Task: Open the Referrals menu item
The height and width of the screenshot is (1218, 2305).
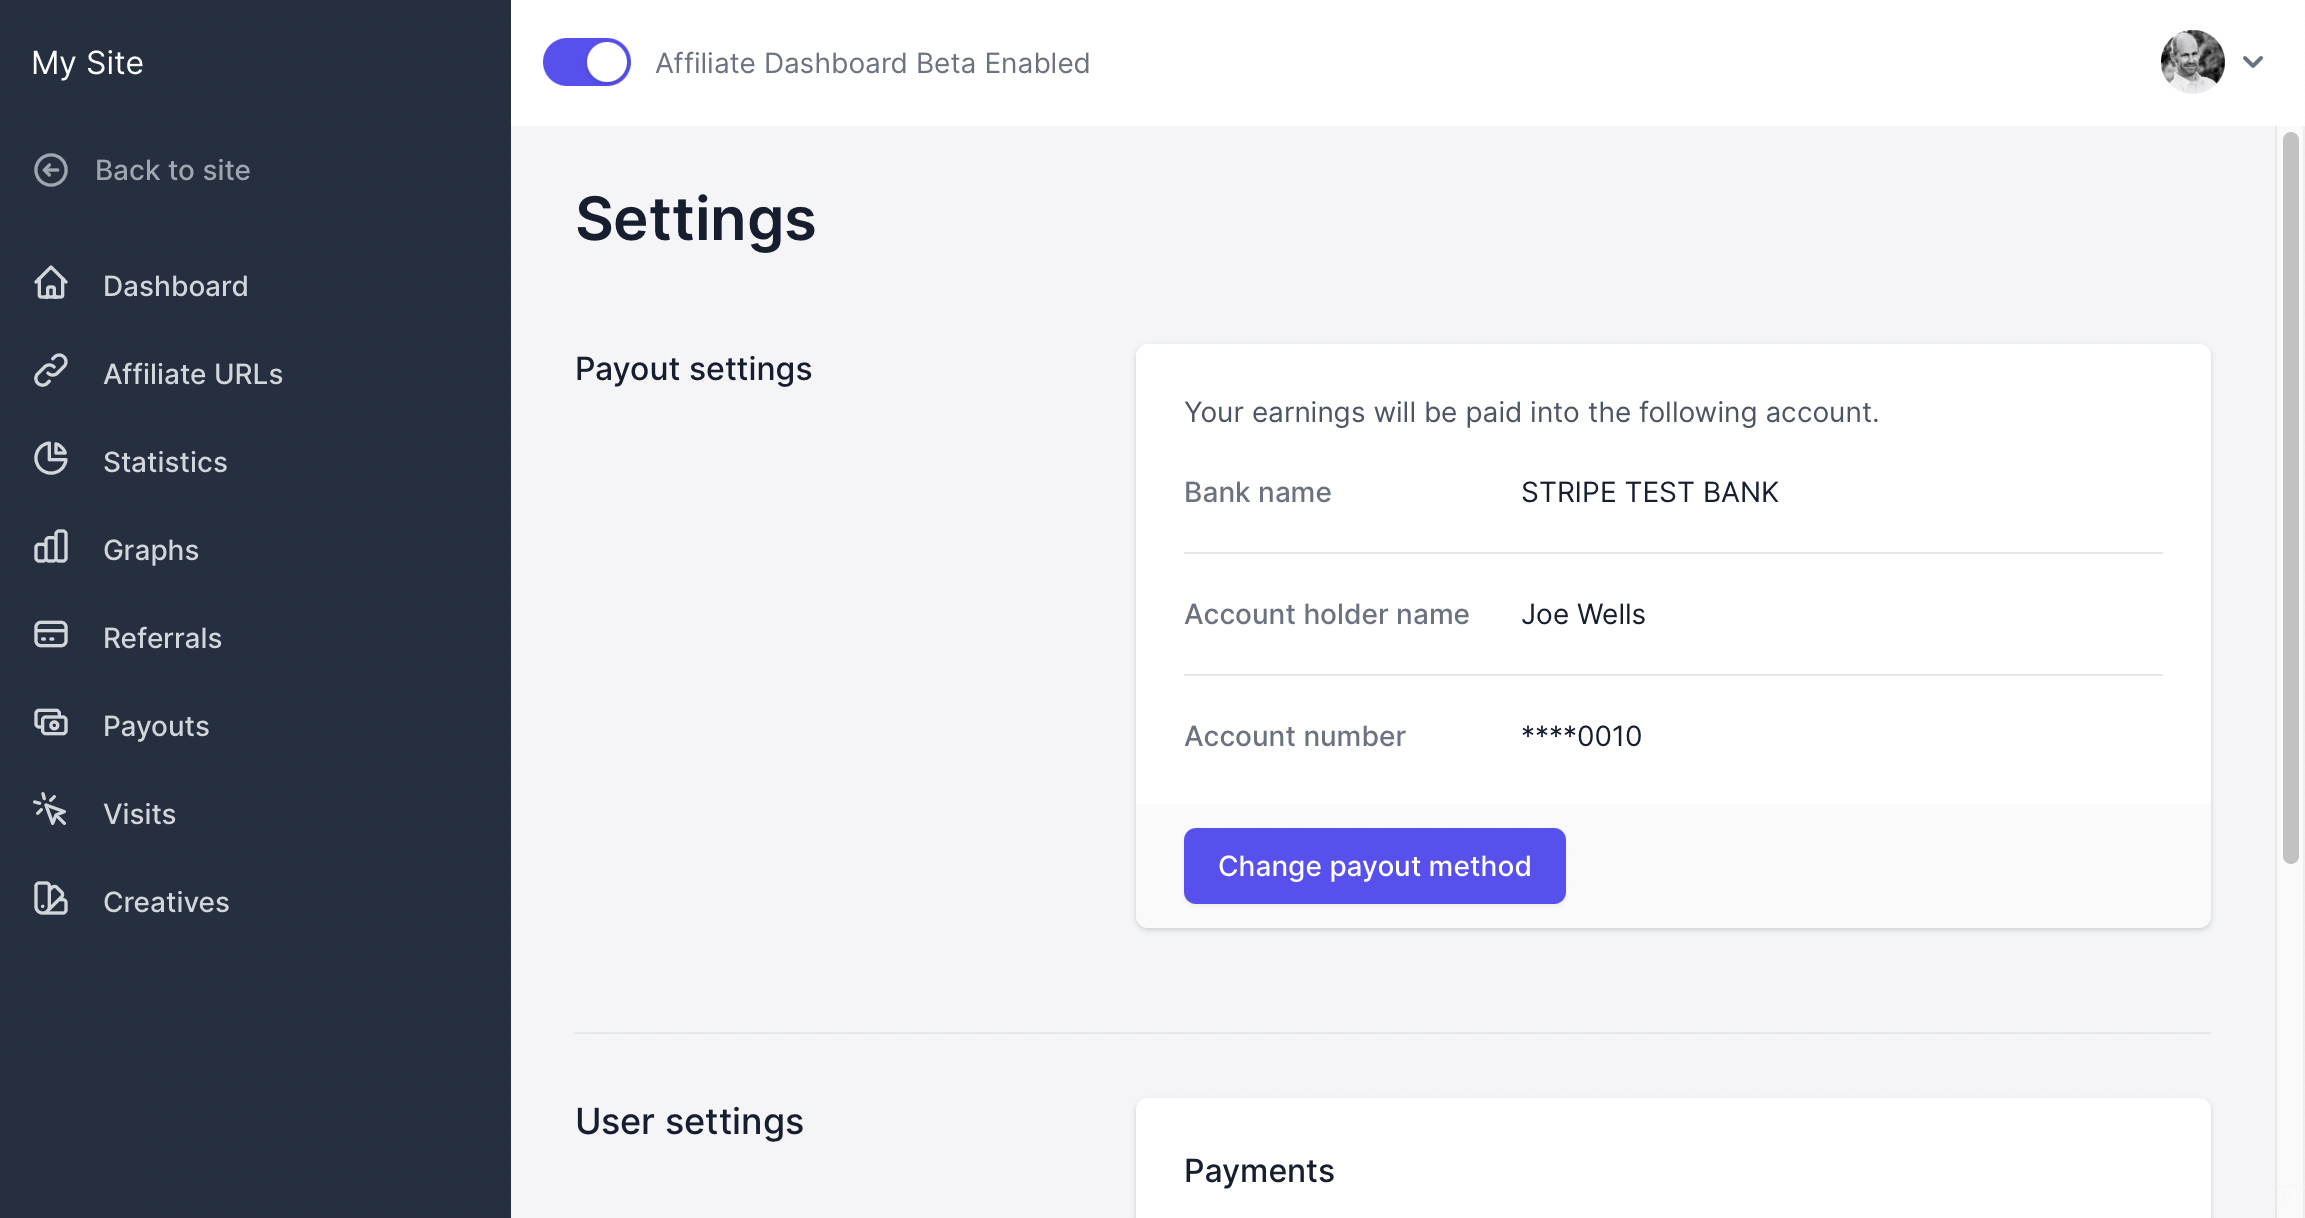Action: point(162,638)
